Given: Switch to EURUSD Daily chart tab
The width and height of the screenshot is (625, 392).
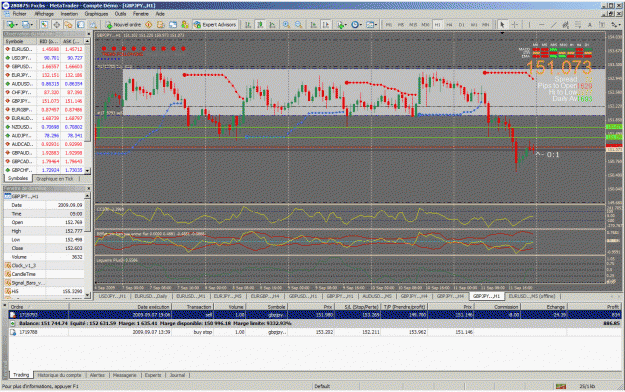Looking at the screenshot, I should (x=151, y=296).
